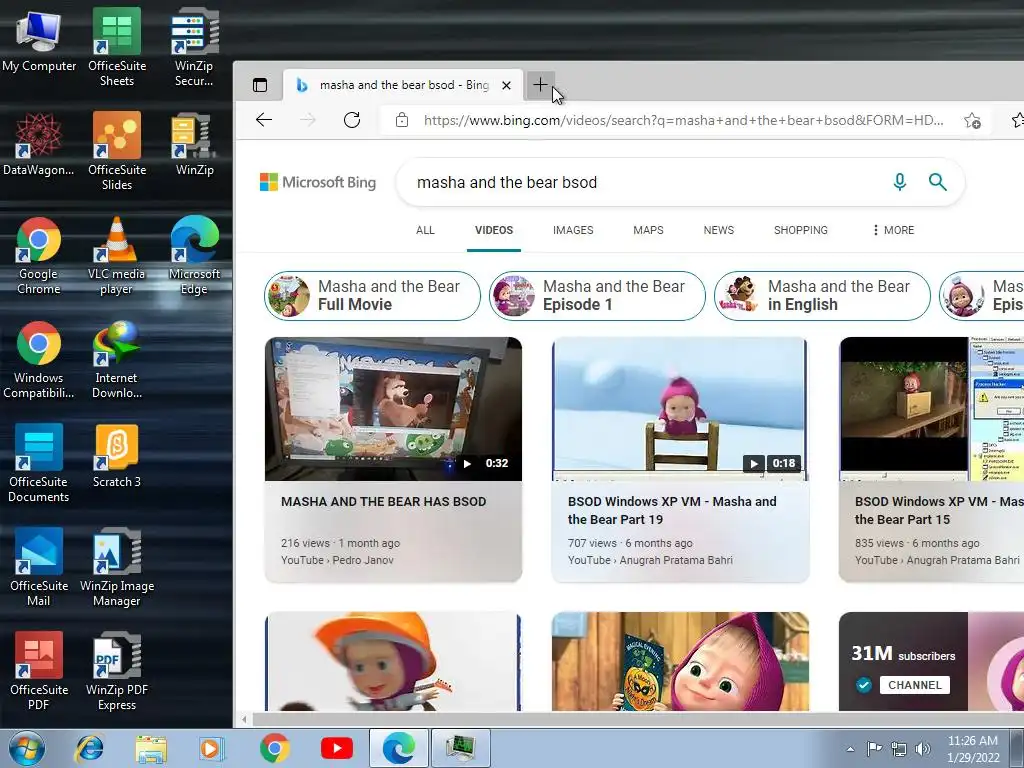Screen dimensions: 1024x768
Task: Open Windows Media Player from taskbar
Action: tap(212, 748)
